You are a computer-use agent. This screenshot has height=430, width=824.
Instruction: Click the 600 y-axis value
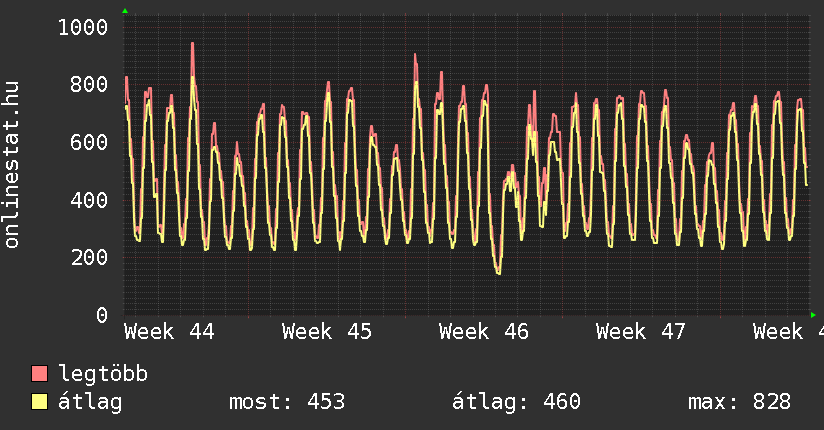point(89,143)
